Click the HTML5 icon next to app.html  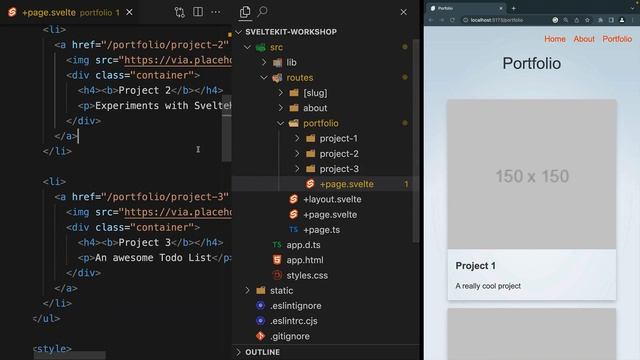coord(277,260)
